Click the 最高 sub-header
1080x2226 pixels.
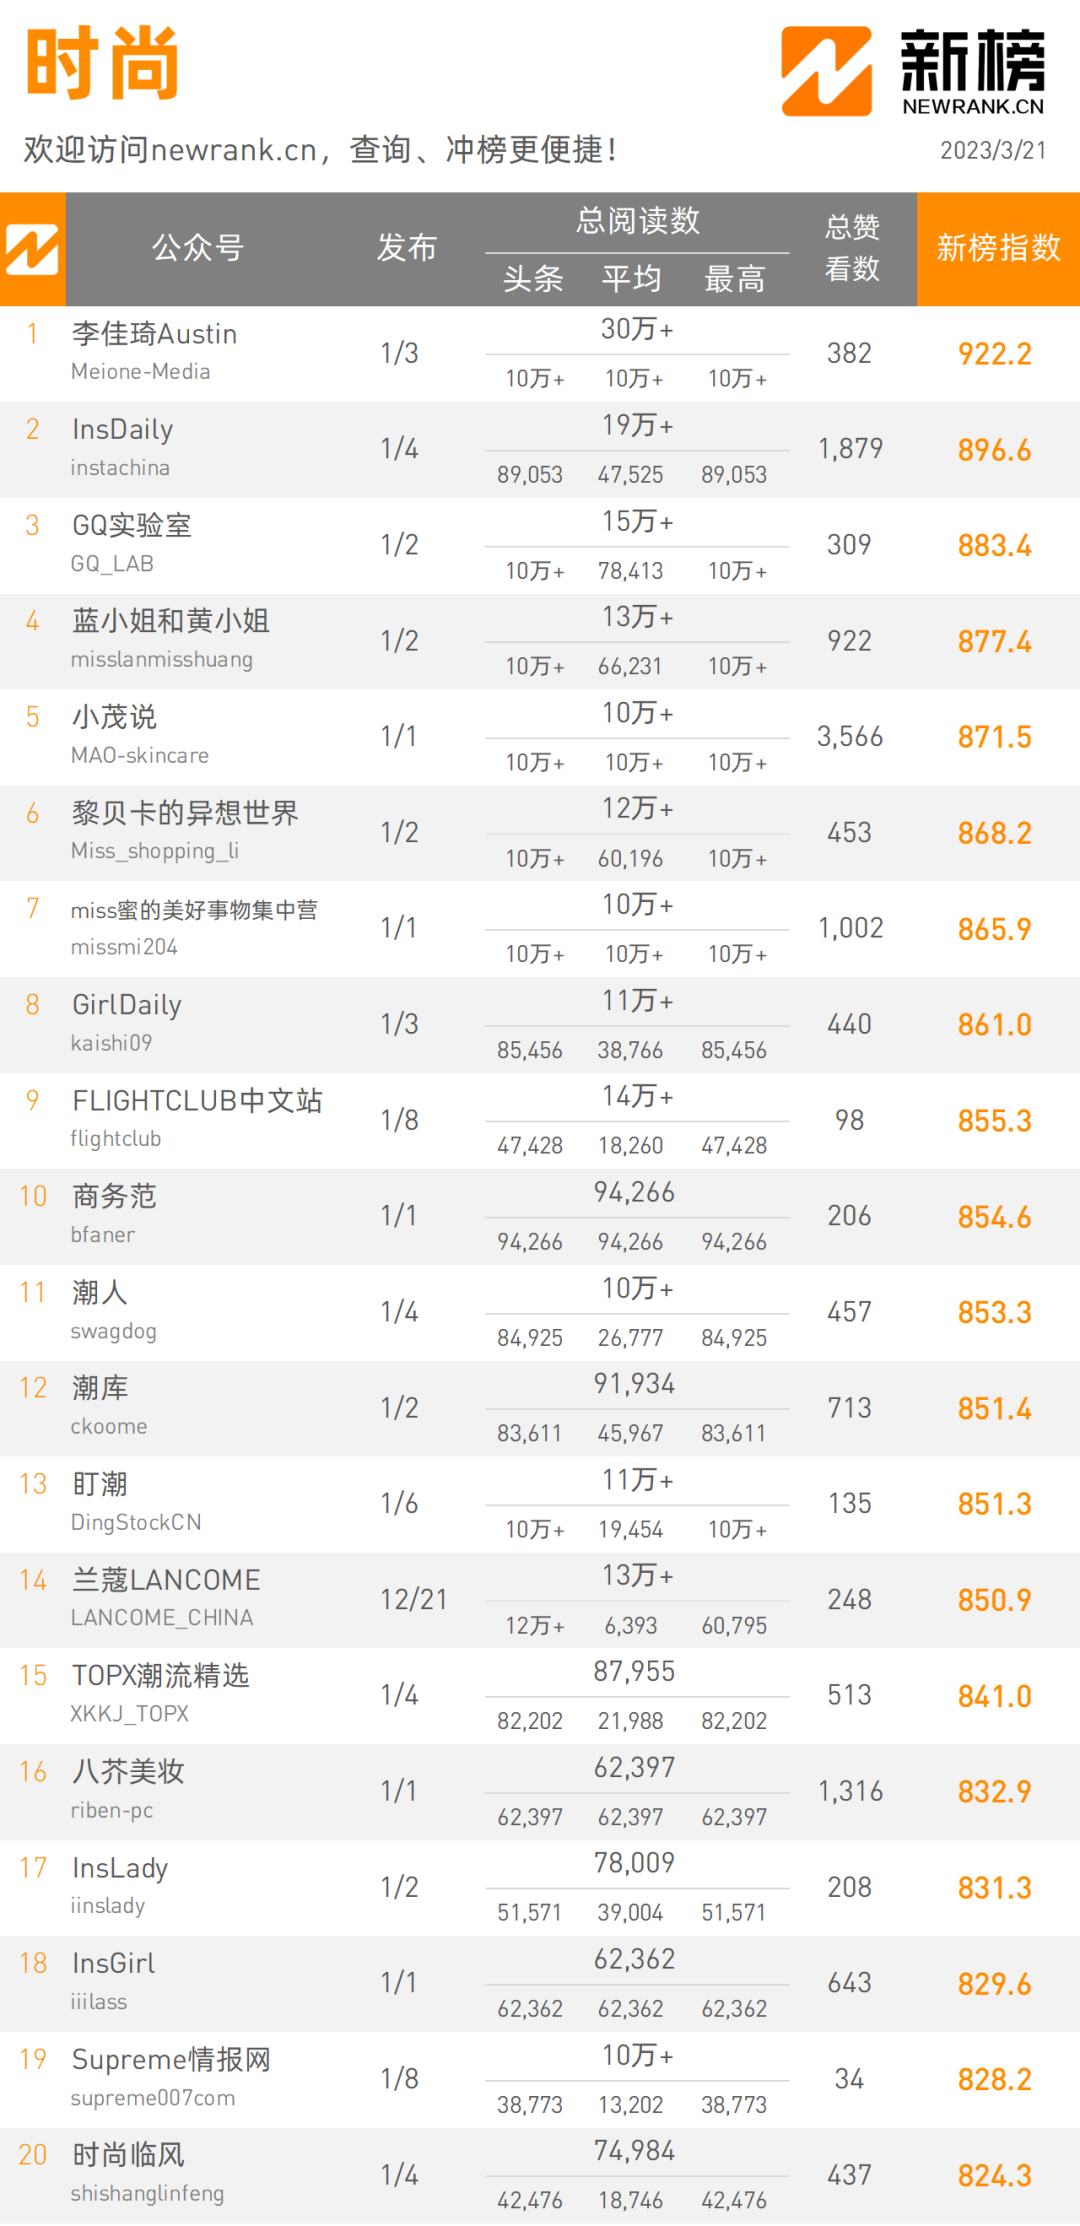click(734, 279)
